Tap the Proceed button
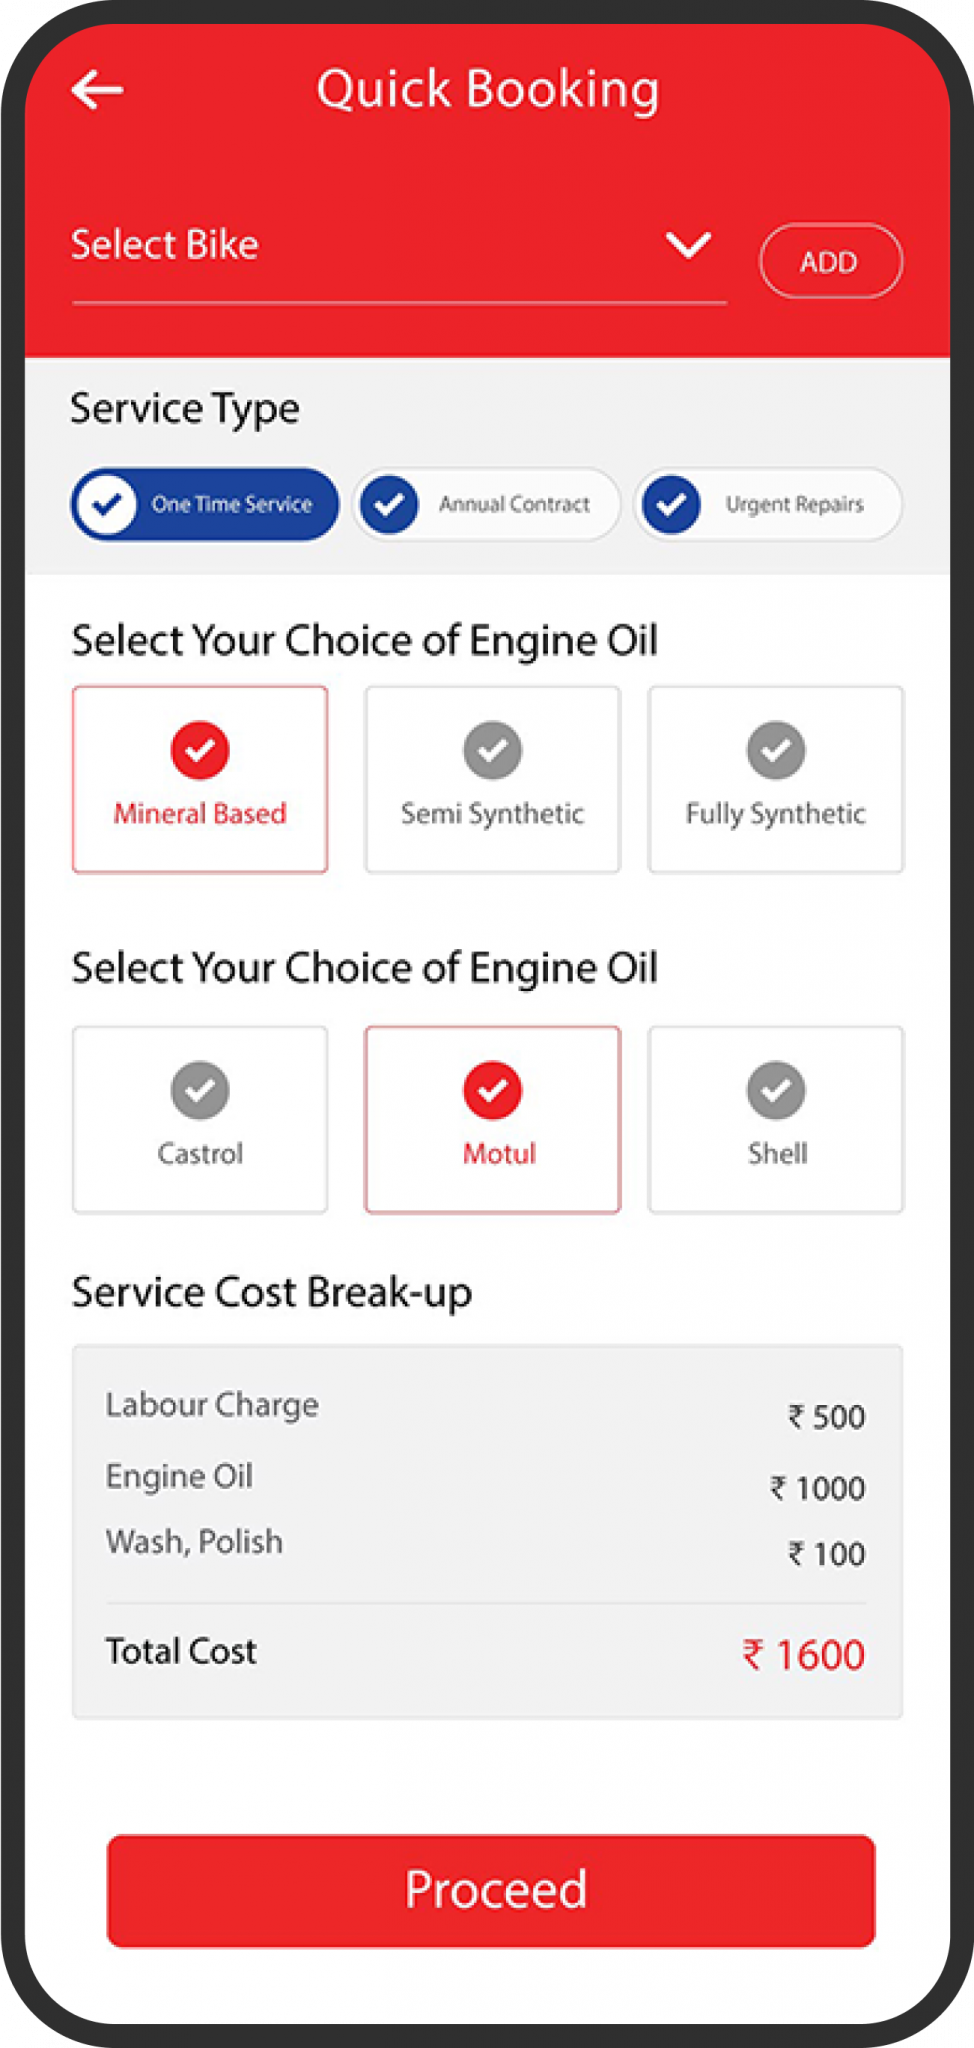 (x=491, y=1890)
